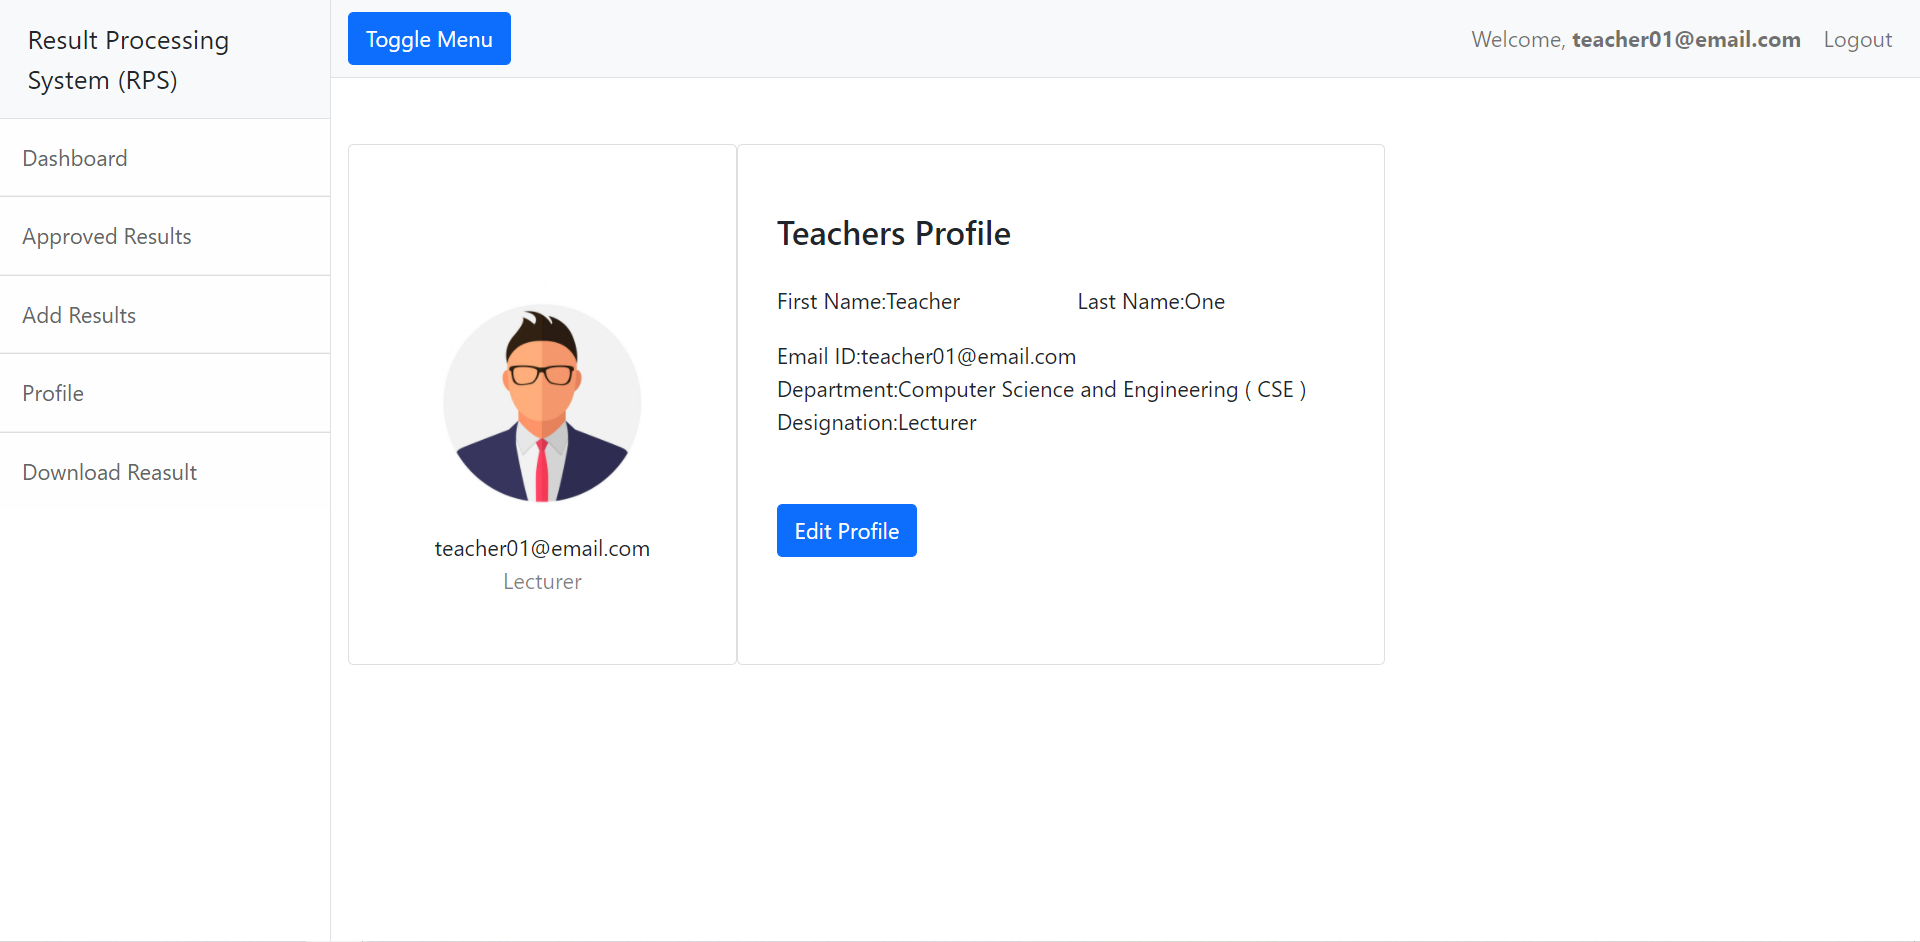Open the Dashboard sidebar item
Screen dimensions: 1920x942
[75, 158]
